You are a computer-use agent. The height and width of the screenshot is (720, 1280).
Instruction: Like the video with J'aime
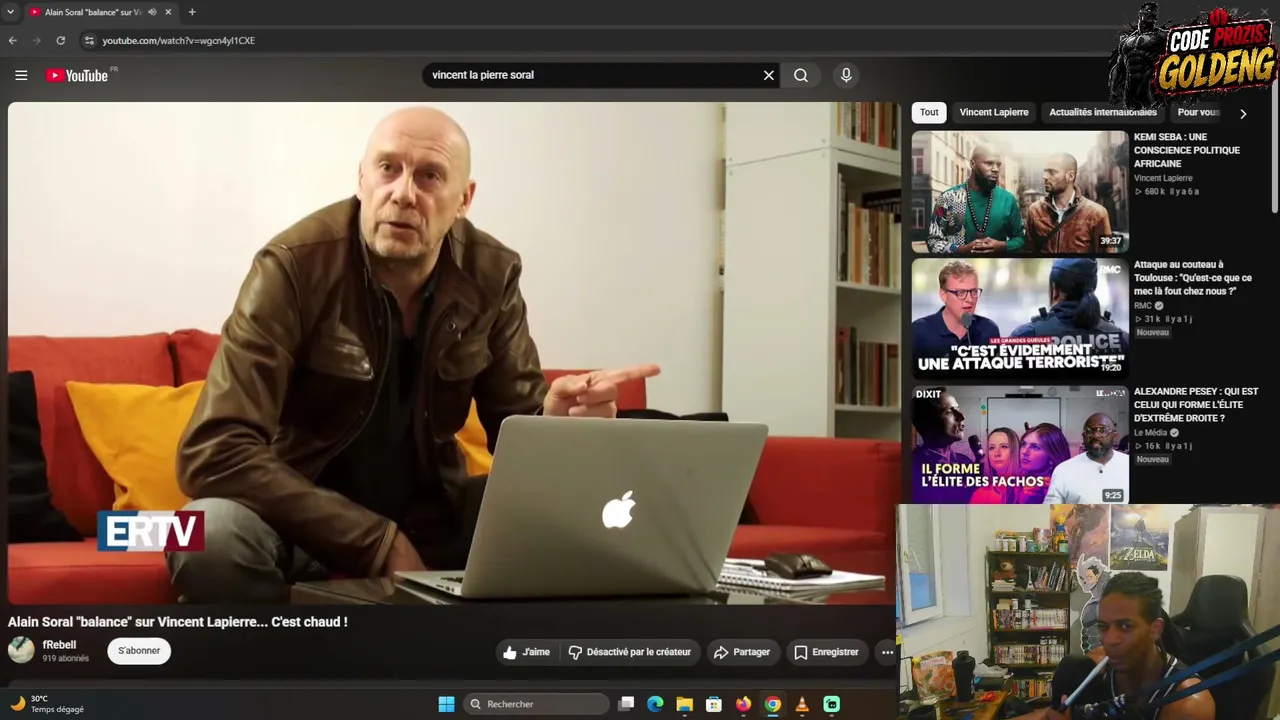point(527,652)
